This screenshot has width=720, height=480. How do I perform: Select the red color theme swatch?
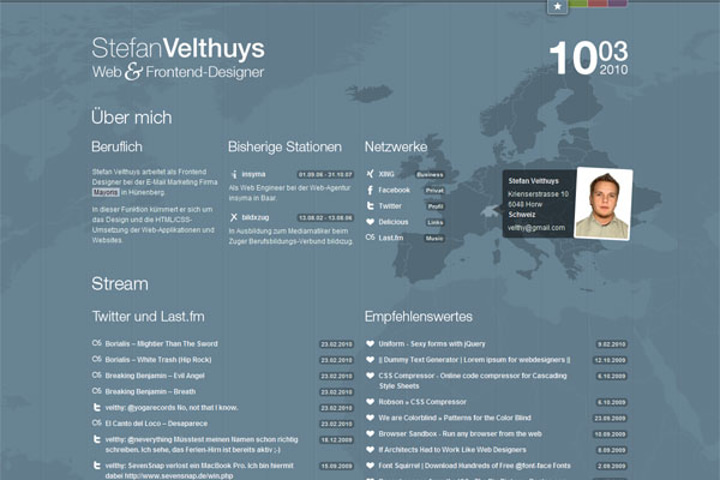tap(598, 3)
